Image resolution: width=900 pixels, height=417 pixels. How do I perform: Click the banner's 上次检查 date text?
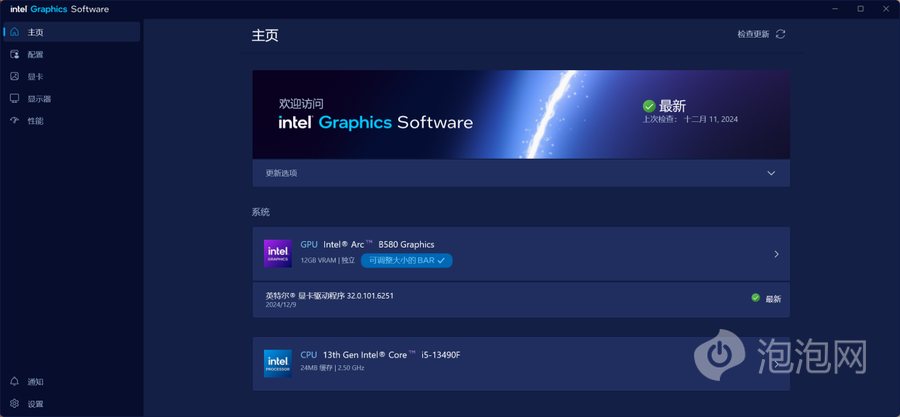click(x=690, y=119)
